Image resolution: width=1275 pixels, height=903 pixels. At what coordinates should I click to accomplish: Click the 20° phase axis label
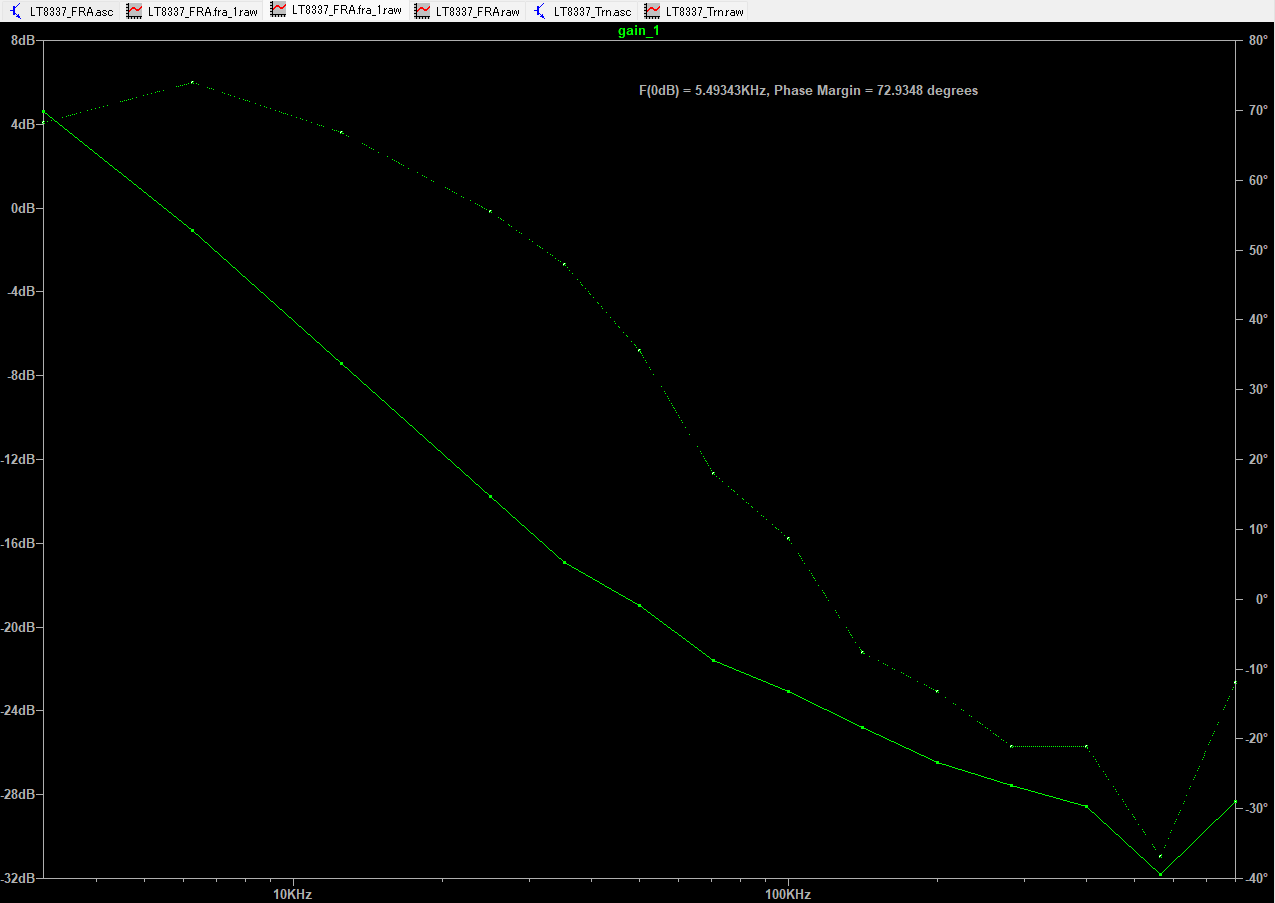1258,460
